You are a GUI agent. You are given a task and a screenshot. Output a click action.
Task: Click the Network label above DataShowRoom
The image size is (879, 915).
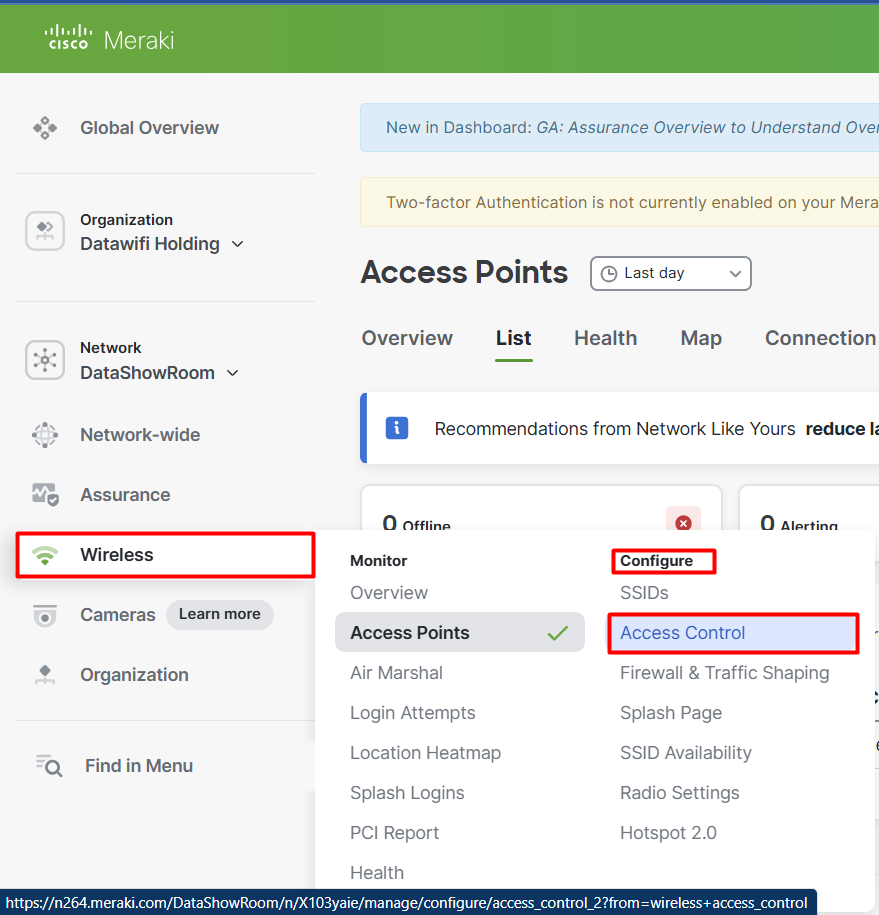[110, 348]
